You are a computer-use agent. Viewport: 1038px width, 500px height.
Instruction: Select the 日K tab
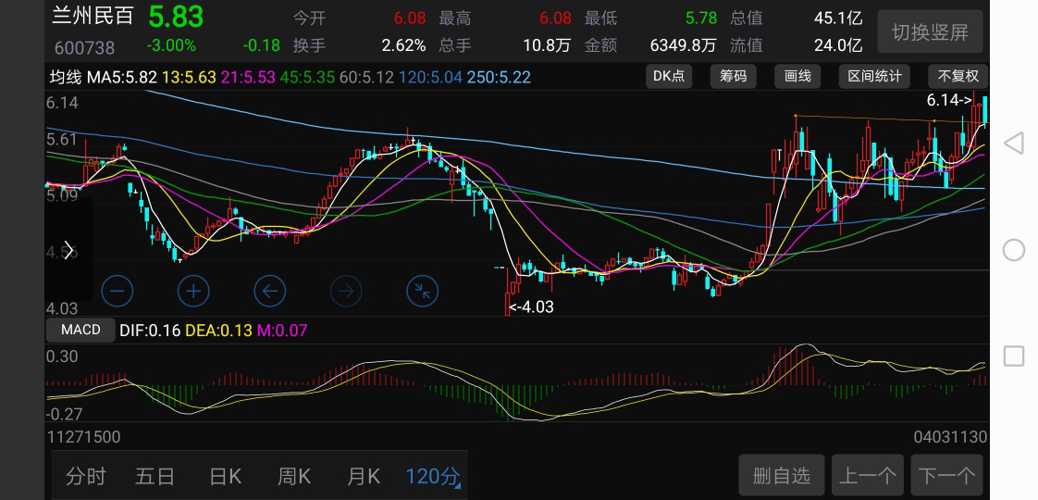click(225, 475)
